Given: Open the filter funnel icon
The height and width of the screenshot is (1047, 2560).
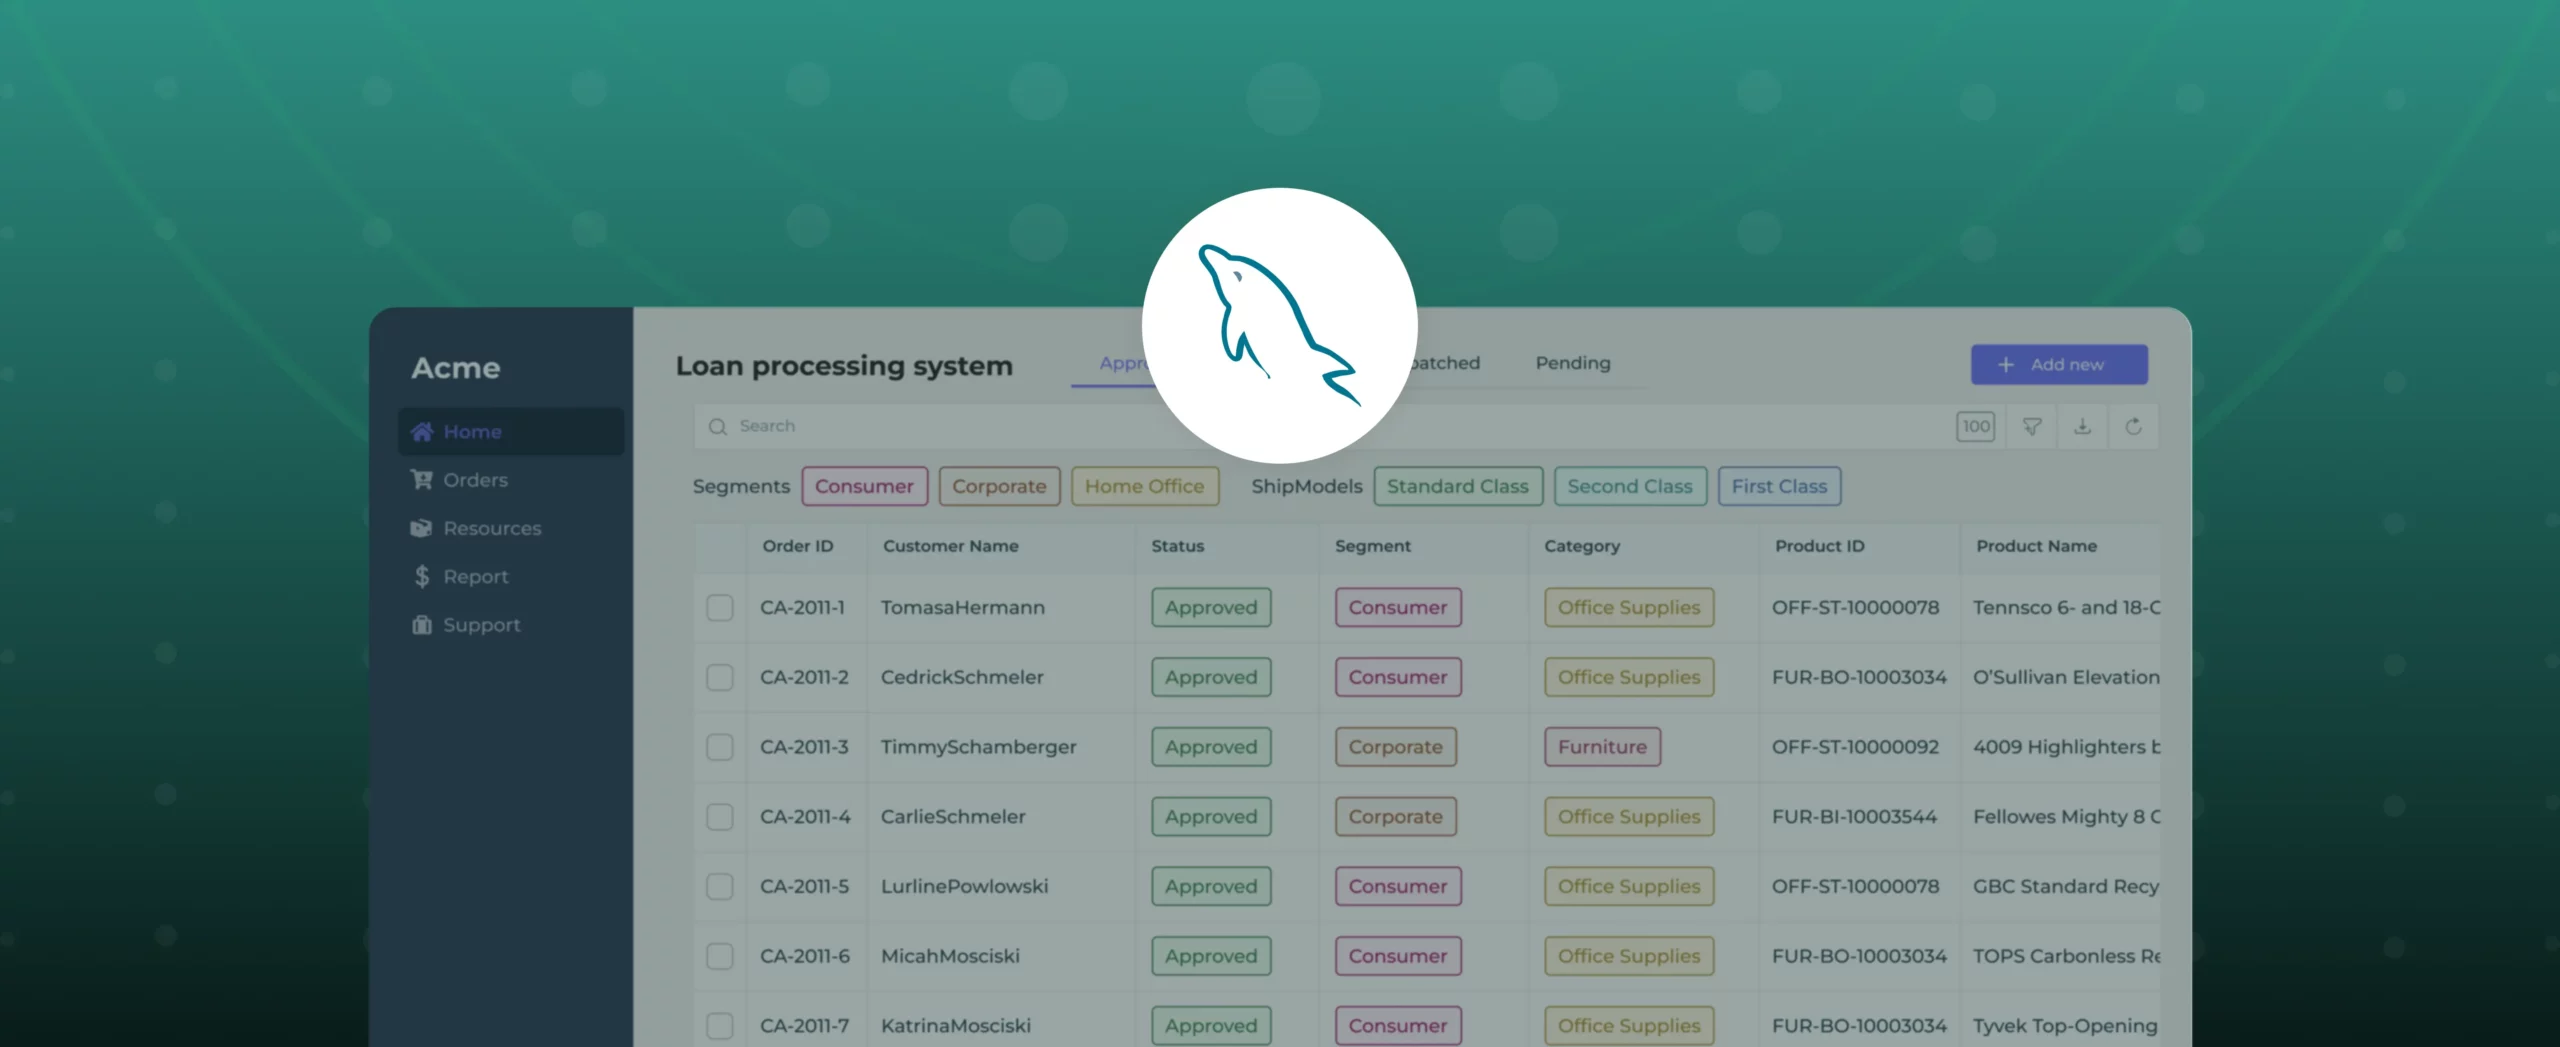Looking at the screenshot, I should (2033, 426).
